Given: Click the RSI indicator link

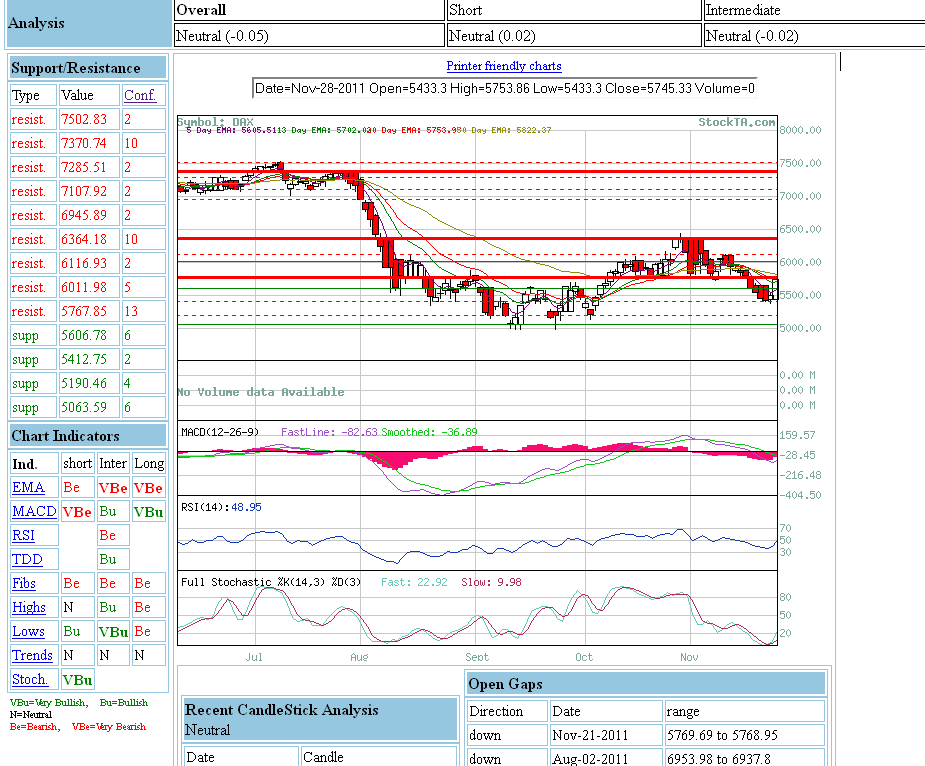Looking at the screenshot, I should point(23,536).
